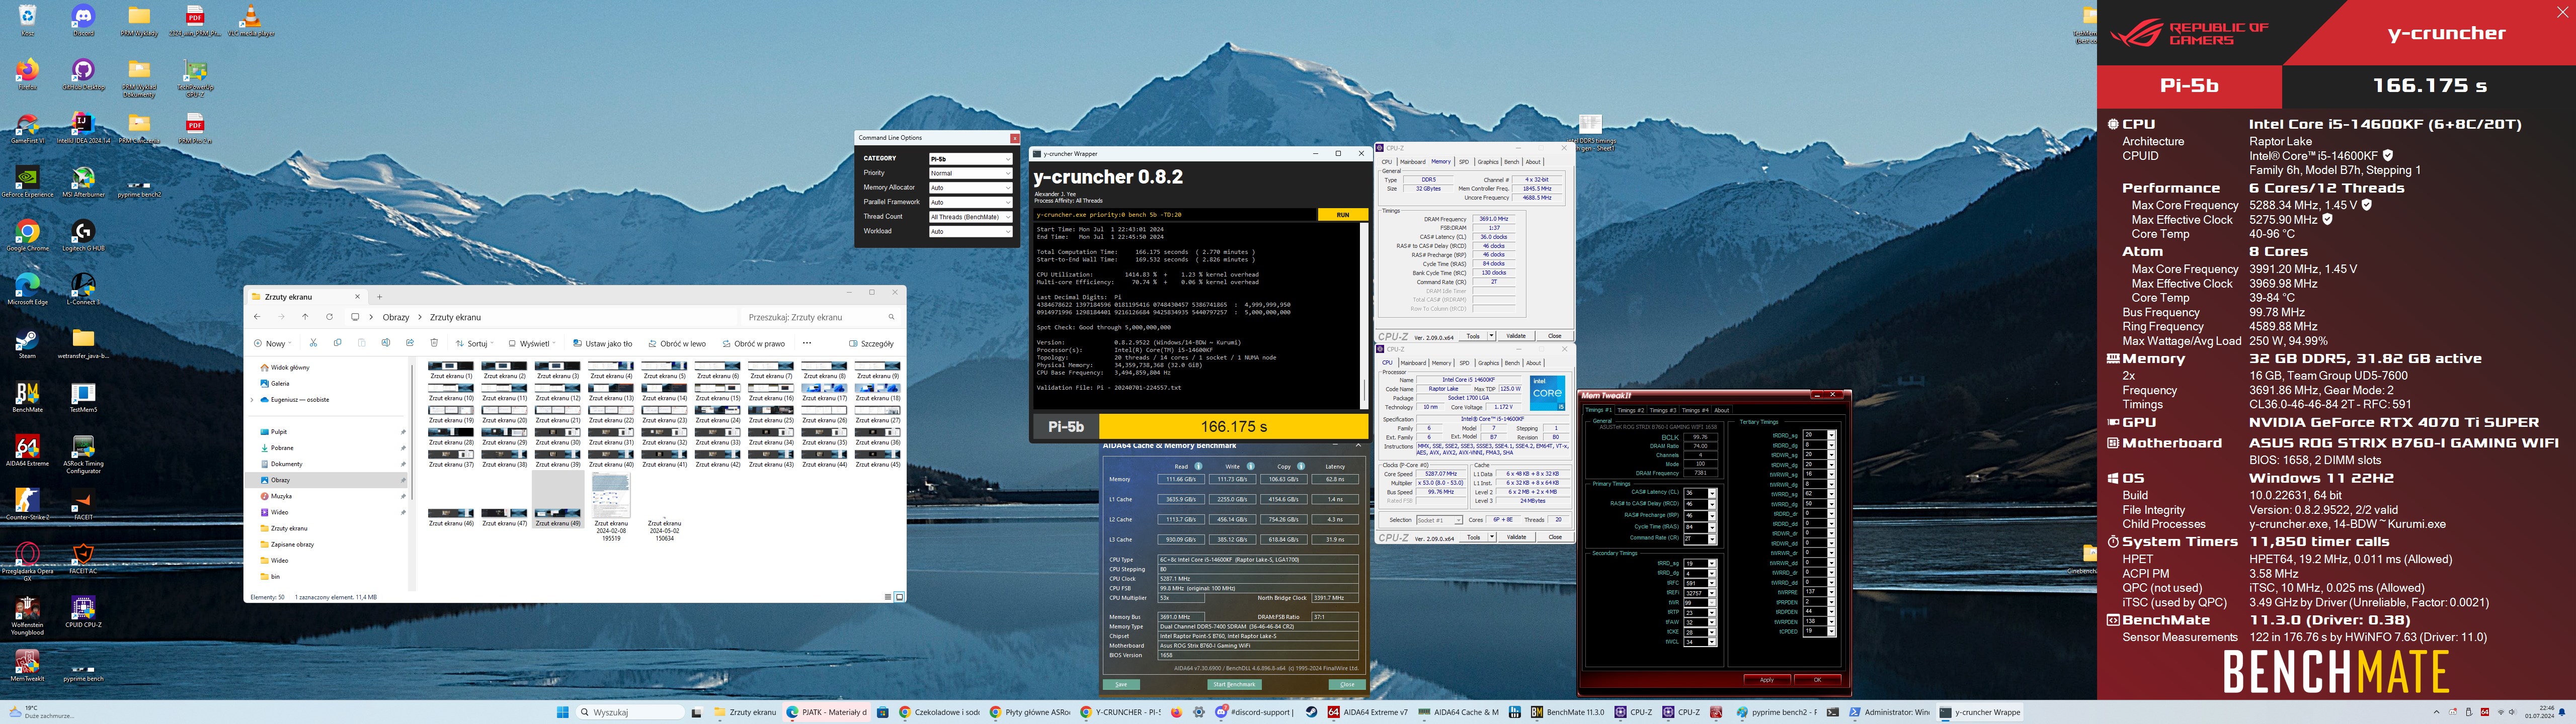Open Wolfenstein Youngblood desktop shortcut

point(27,616)
